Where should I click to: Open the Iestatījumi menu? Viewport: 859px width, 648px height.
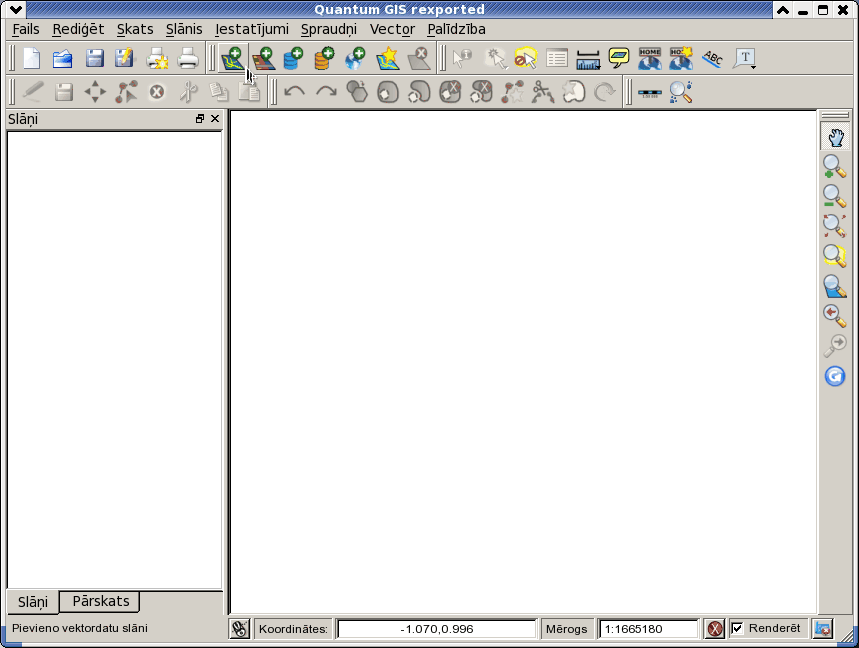pos(251,29)
